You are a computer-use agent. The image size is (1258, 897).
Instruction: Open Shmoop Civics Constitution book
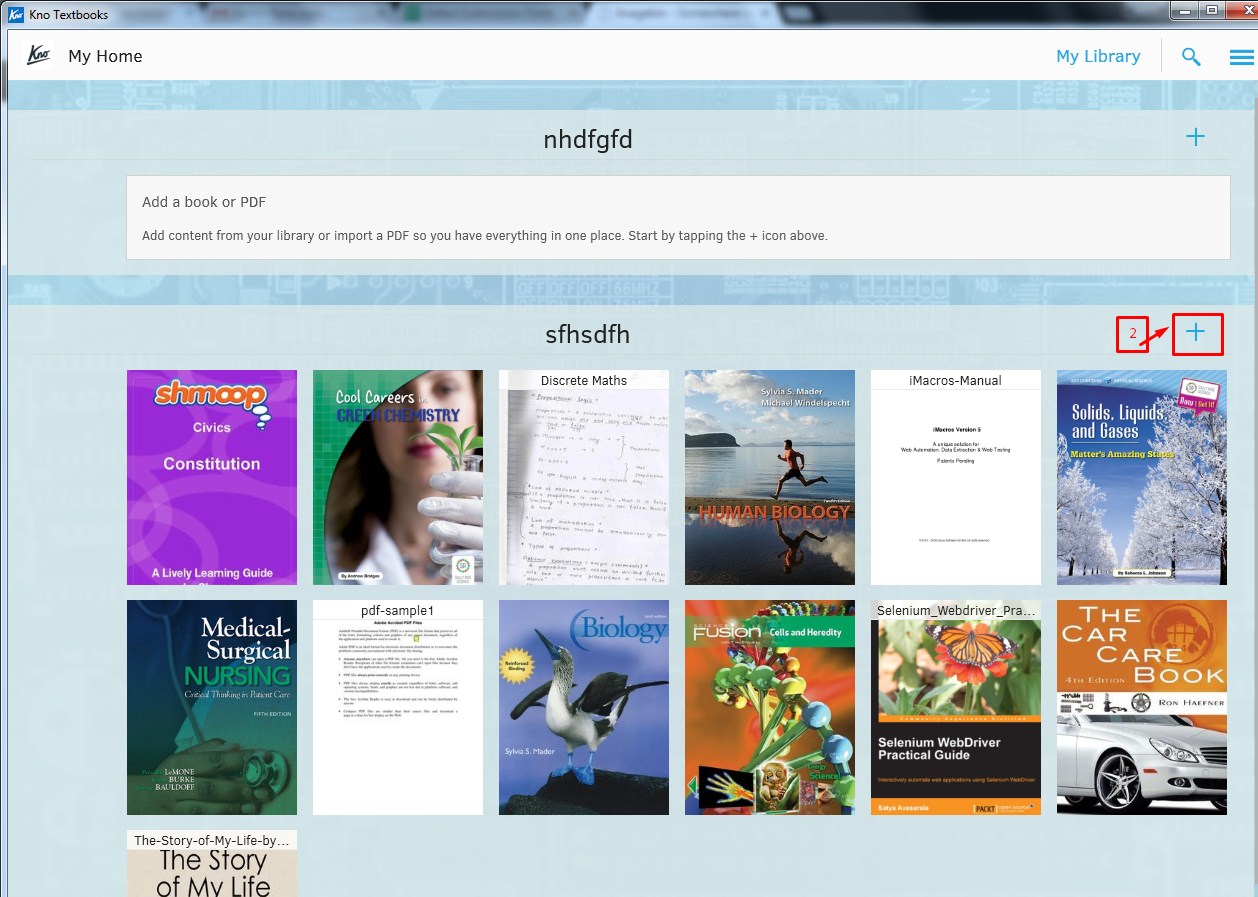pos(212,477)
